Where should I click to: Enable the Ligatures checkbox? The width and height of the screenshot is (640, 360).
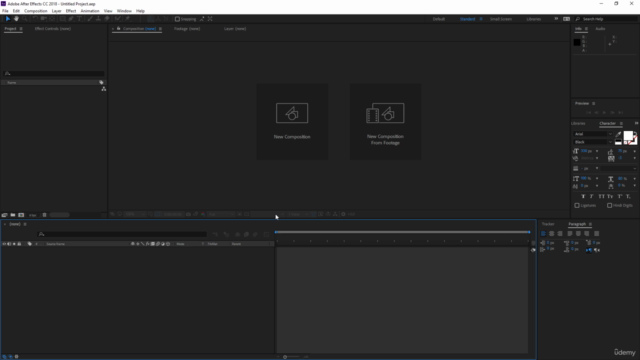[x=577, y=205]
